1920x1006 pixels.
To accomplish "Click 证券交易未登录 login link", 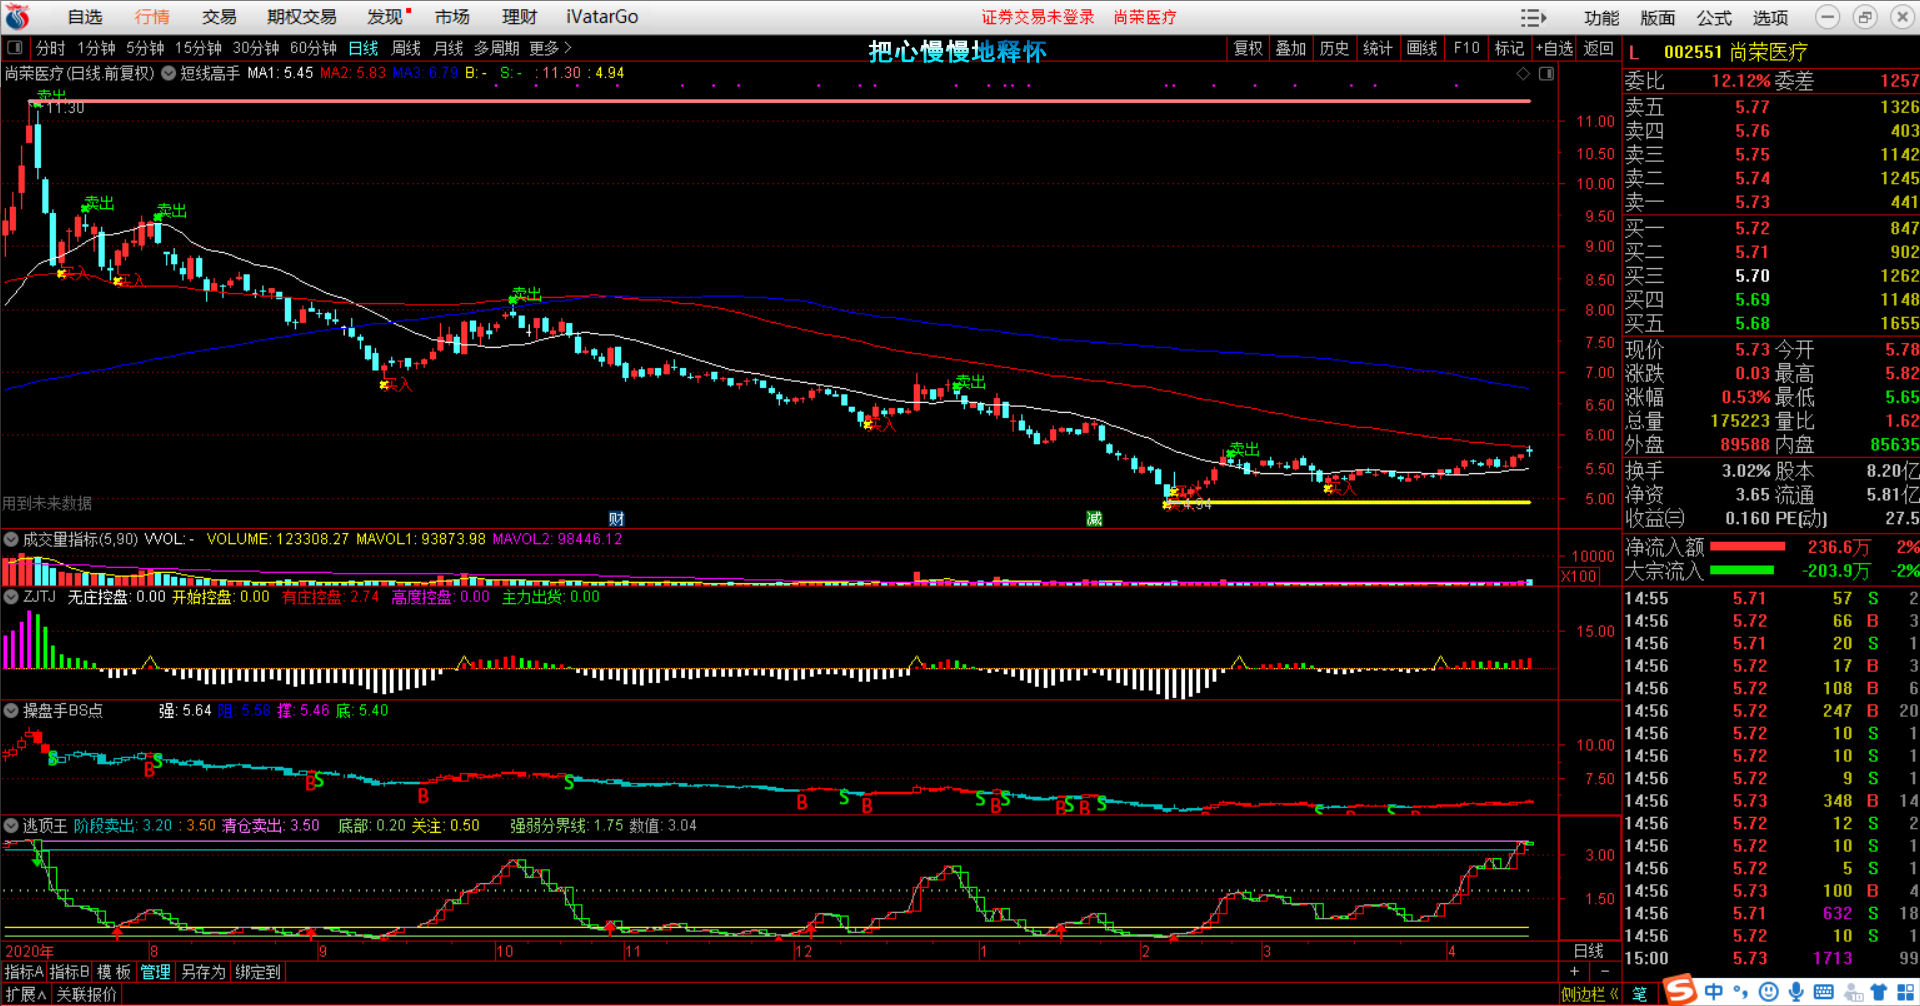I will click(x=1038, y=17).
